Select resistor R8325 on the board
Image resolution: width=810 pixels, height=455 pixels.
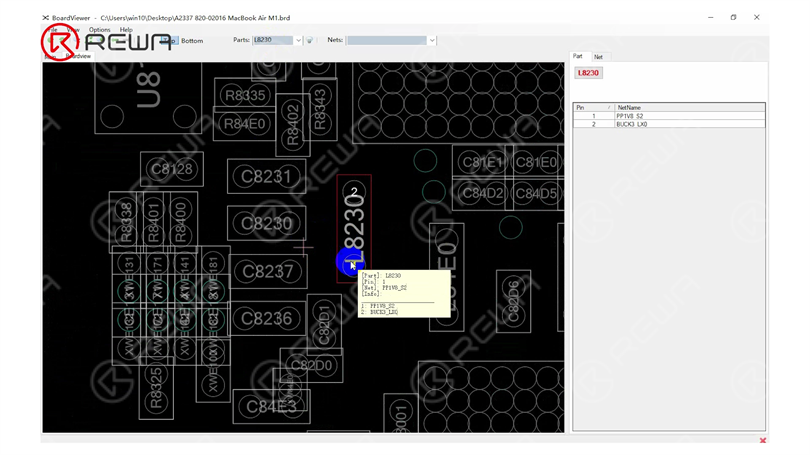(156, 387)
